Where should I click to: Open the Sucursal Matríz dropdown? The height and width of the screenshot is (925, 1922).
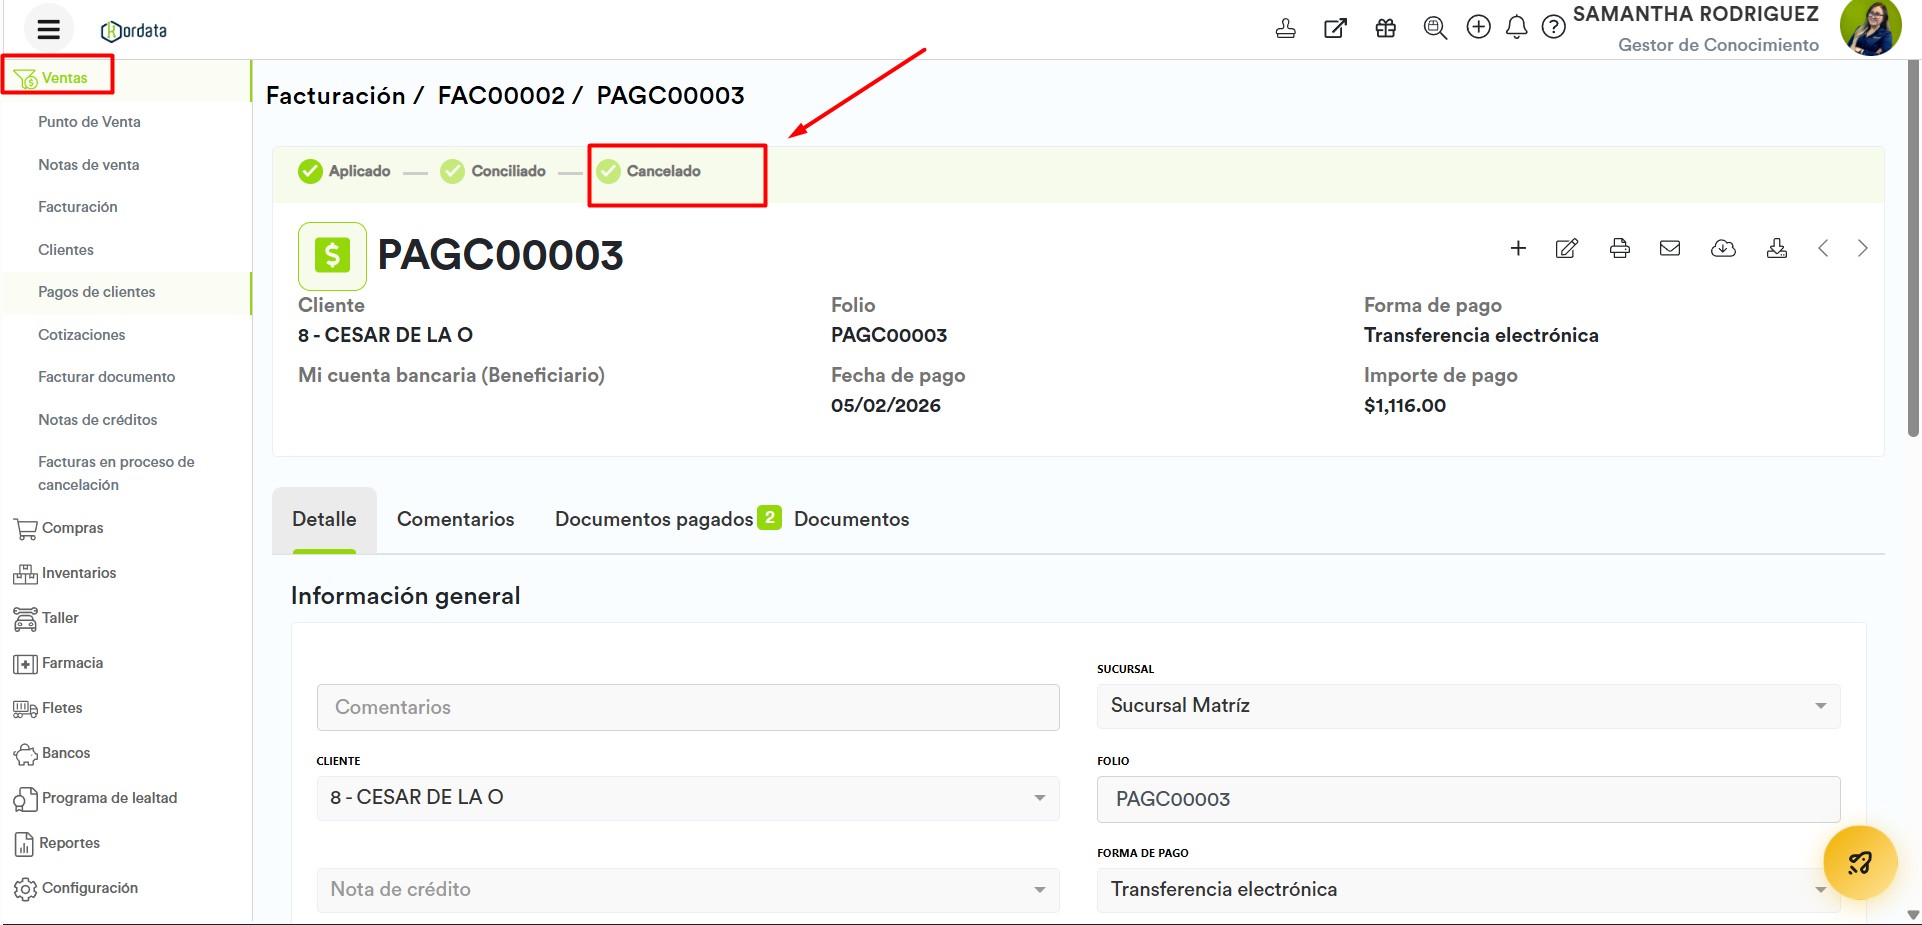(1468, 706)
